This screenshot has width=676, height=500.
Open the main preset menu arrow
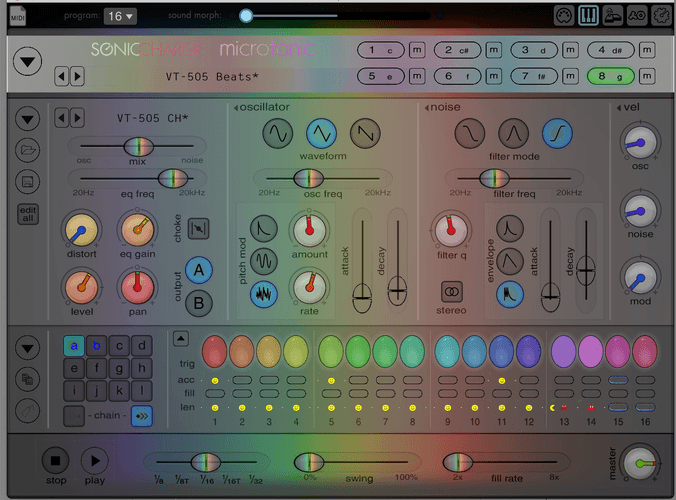[x=28, y=62]
